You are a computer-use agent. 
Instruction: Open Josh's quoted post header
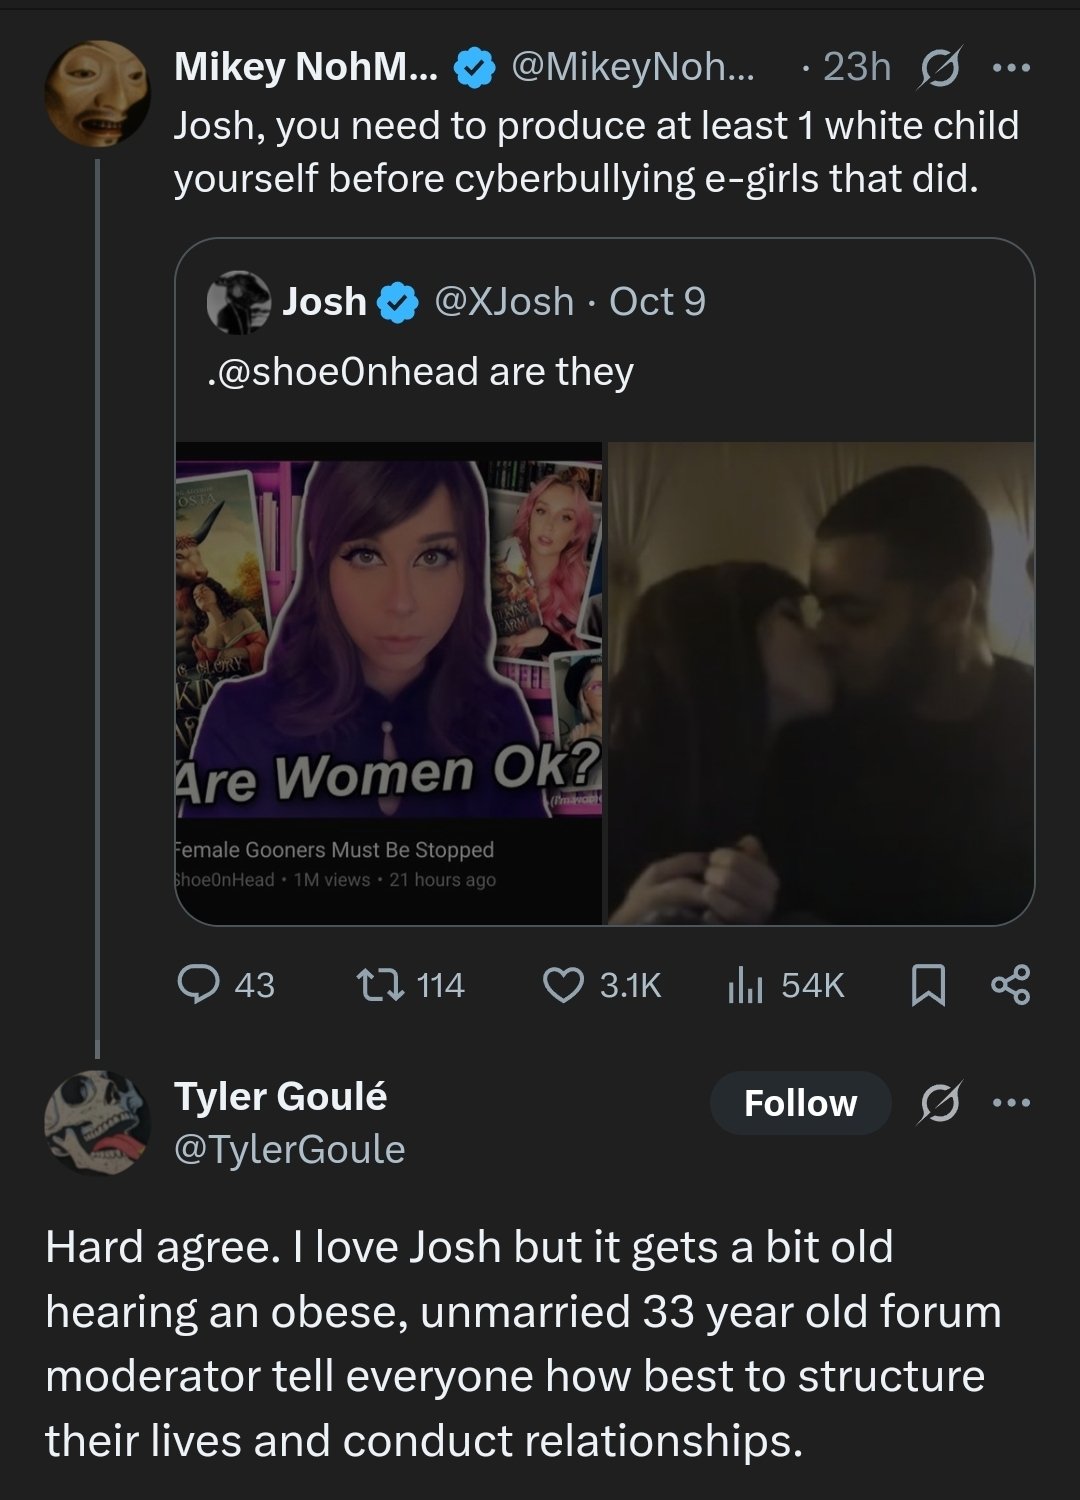coord(456,301)
